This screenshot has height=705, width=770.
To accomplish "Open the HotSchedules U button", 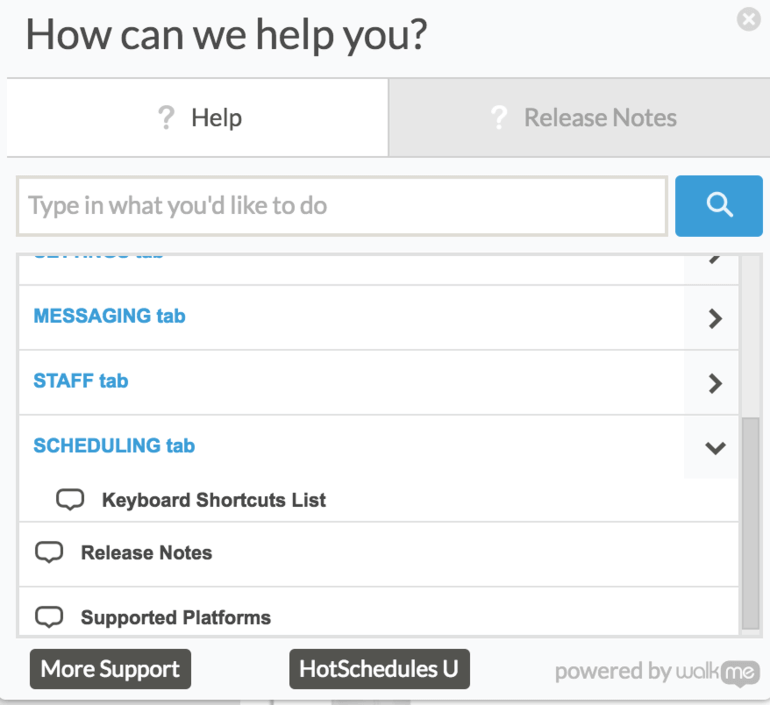I will point(379,669).
